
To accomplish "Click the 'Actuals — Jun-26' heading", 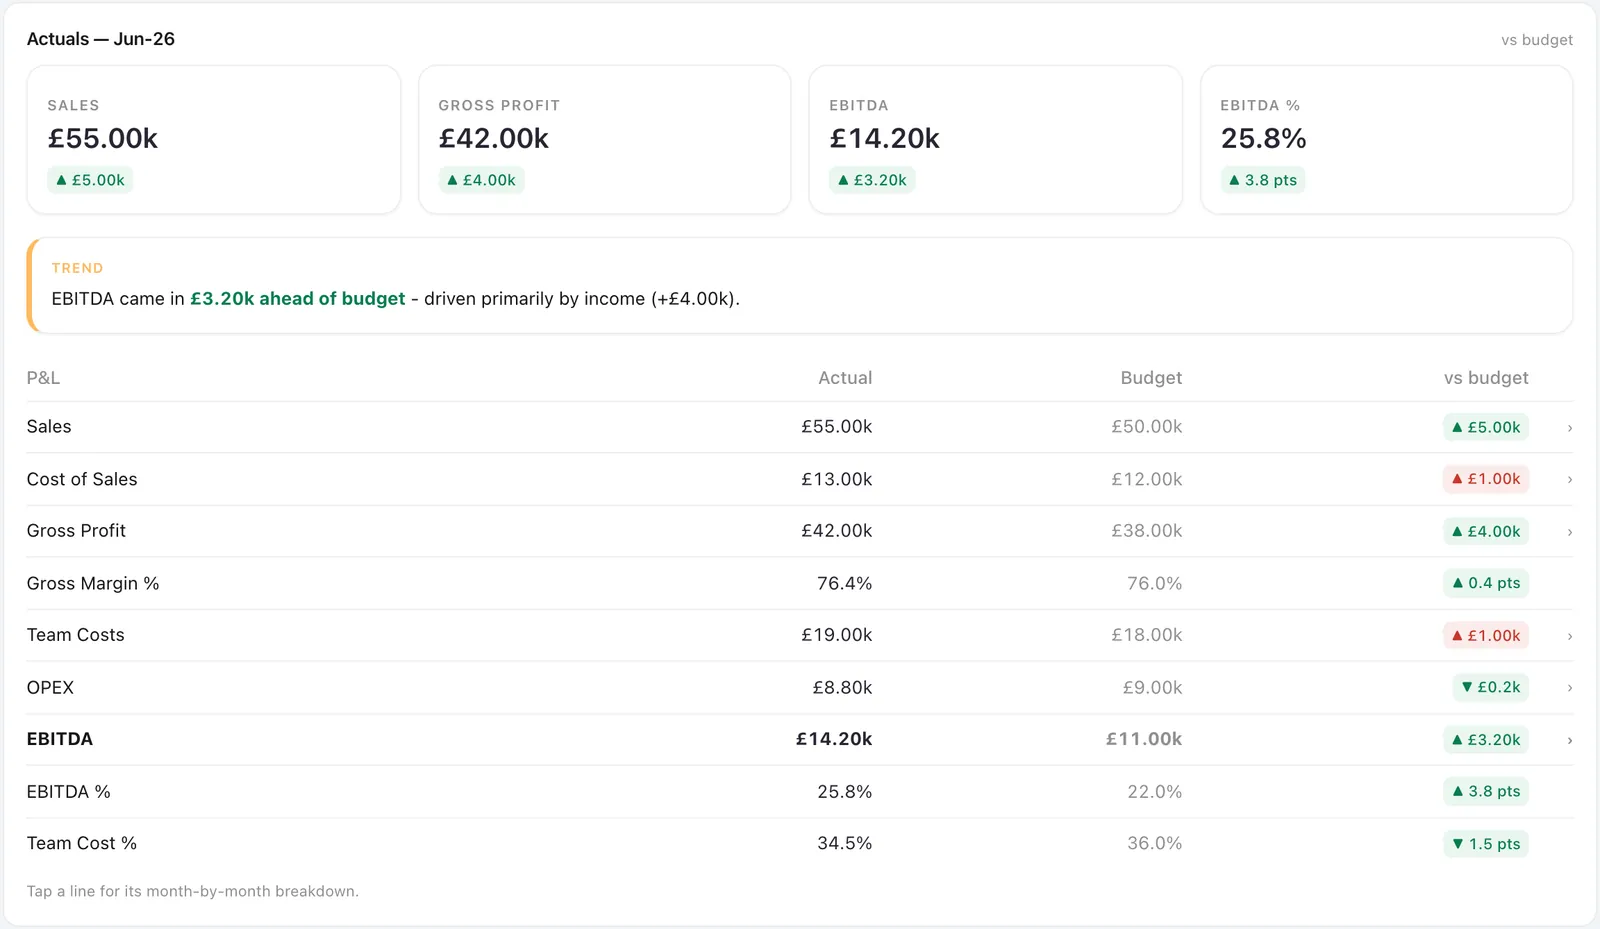I will (x=101, y=39).
